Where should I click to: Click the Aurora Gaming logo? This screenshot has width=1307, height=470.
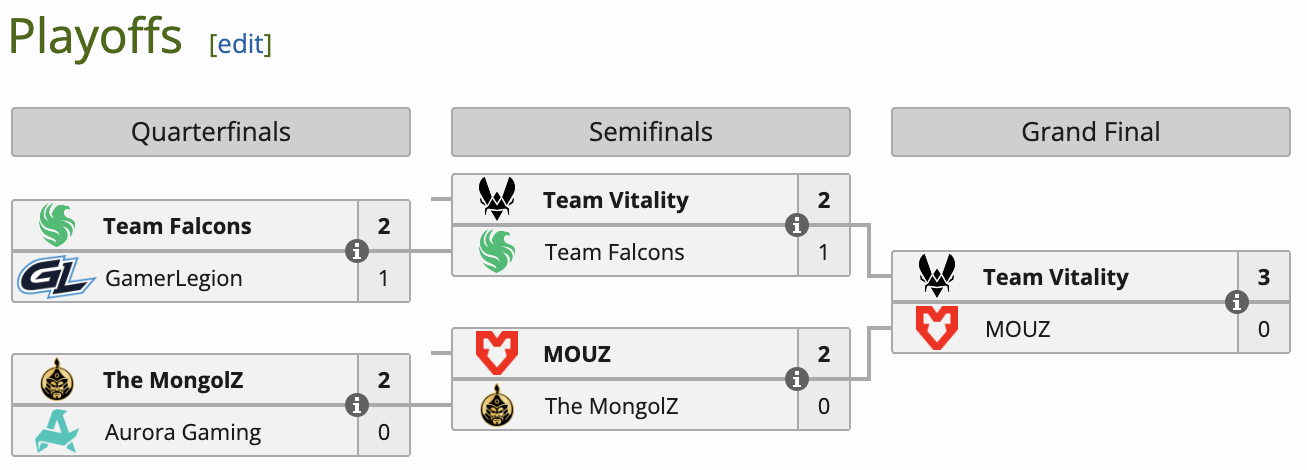click(57, 432)
